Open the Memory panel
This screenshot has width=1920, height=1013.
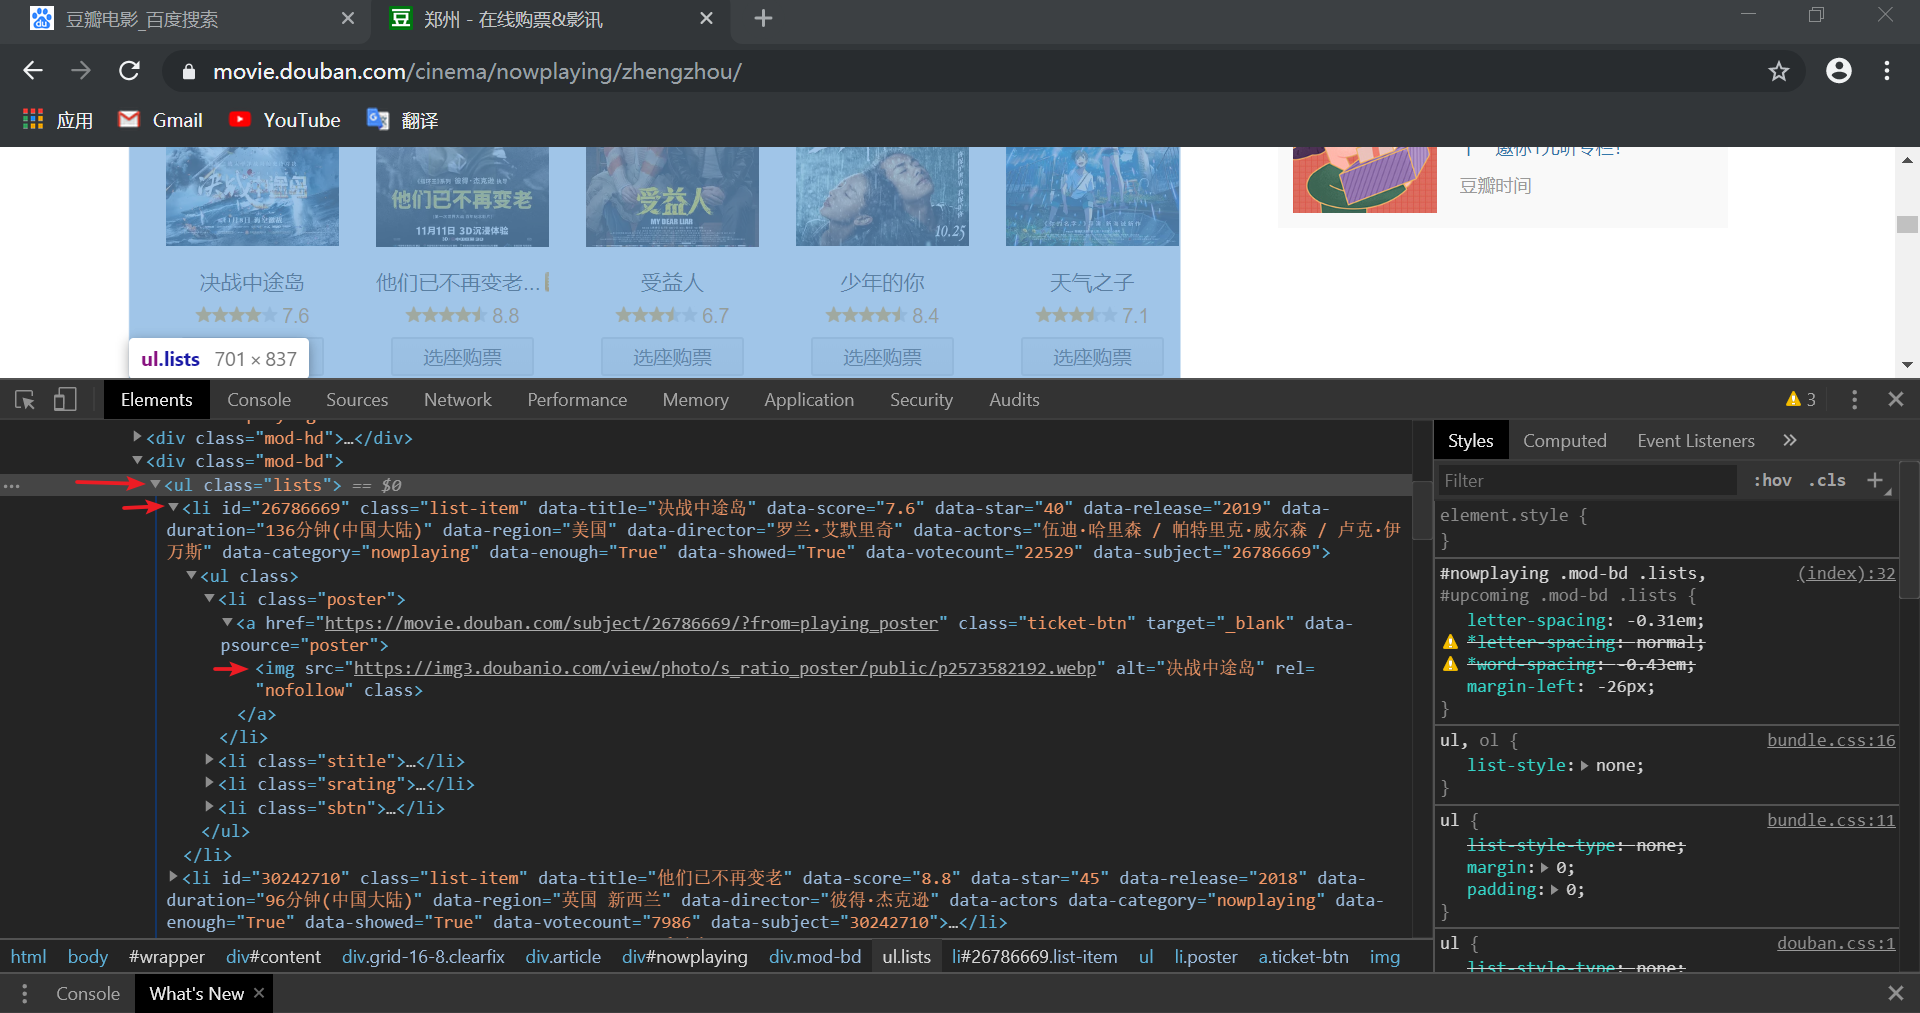695,400
